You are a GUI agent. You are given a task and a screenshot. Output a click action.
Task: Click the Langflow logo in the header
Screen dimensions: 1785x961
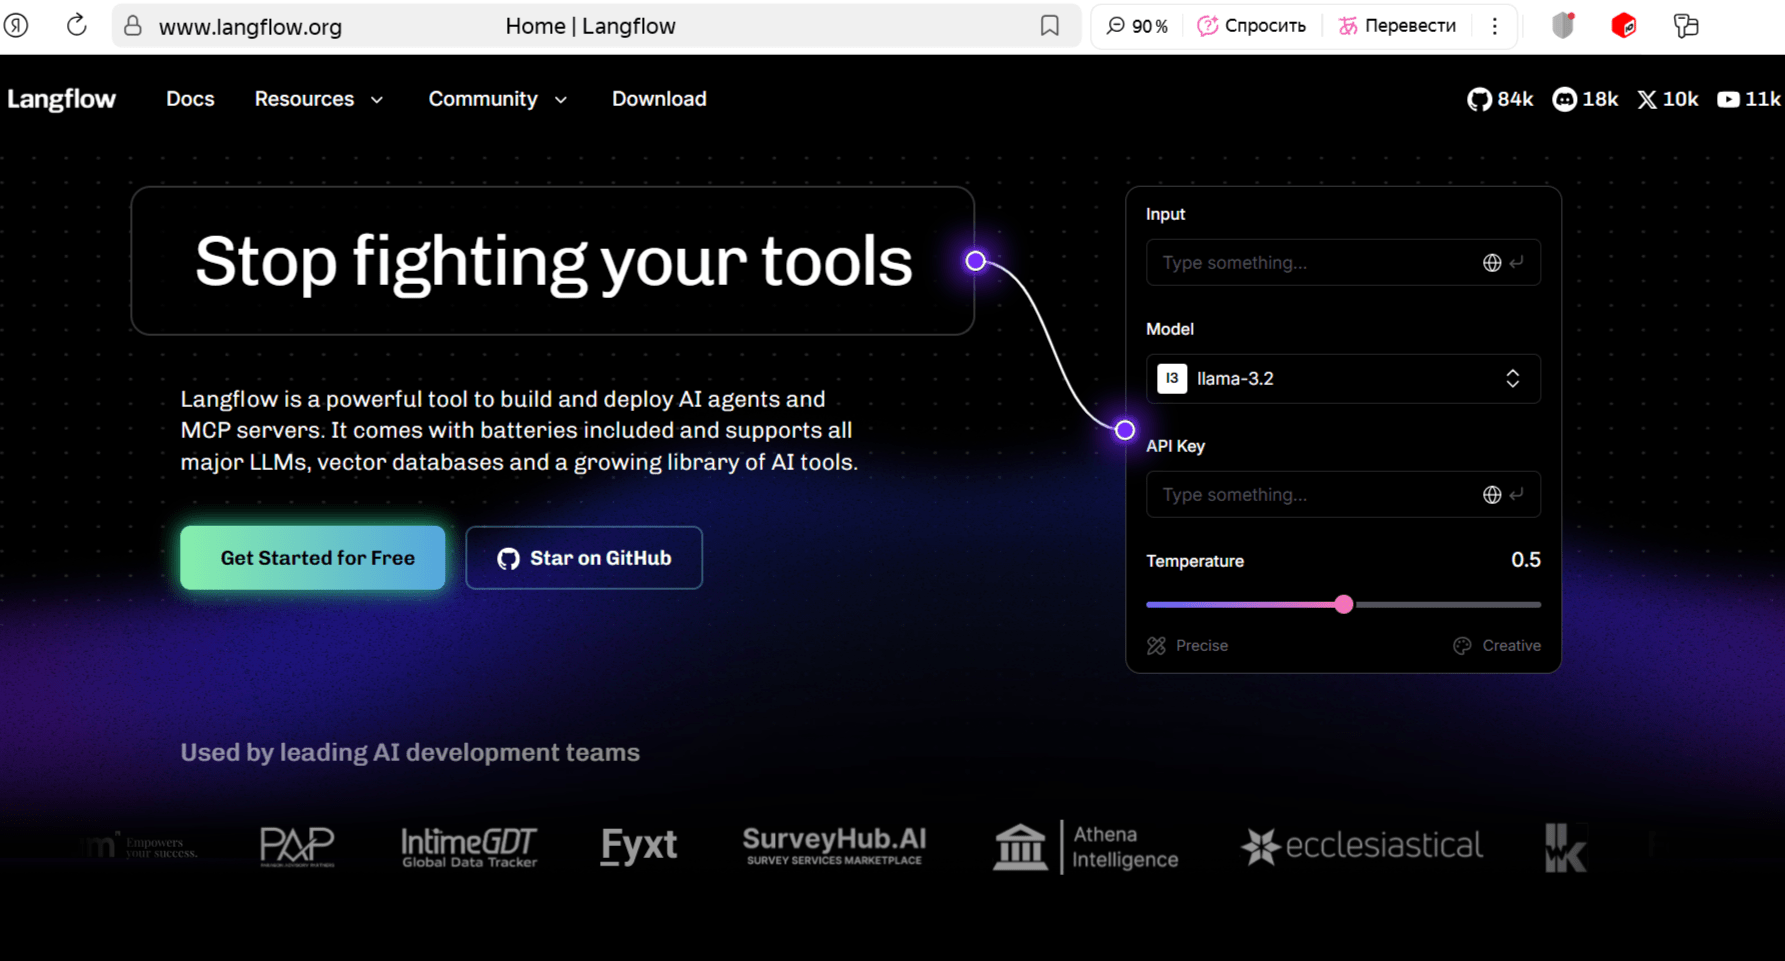pos(62,99)
